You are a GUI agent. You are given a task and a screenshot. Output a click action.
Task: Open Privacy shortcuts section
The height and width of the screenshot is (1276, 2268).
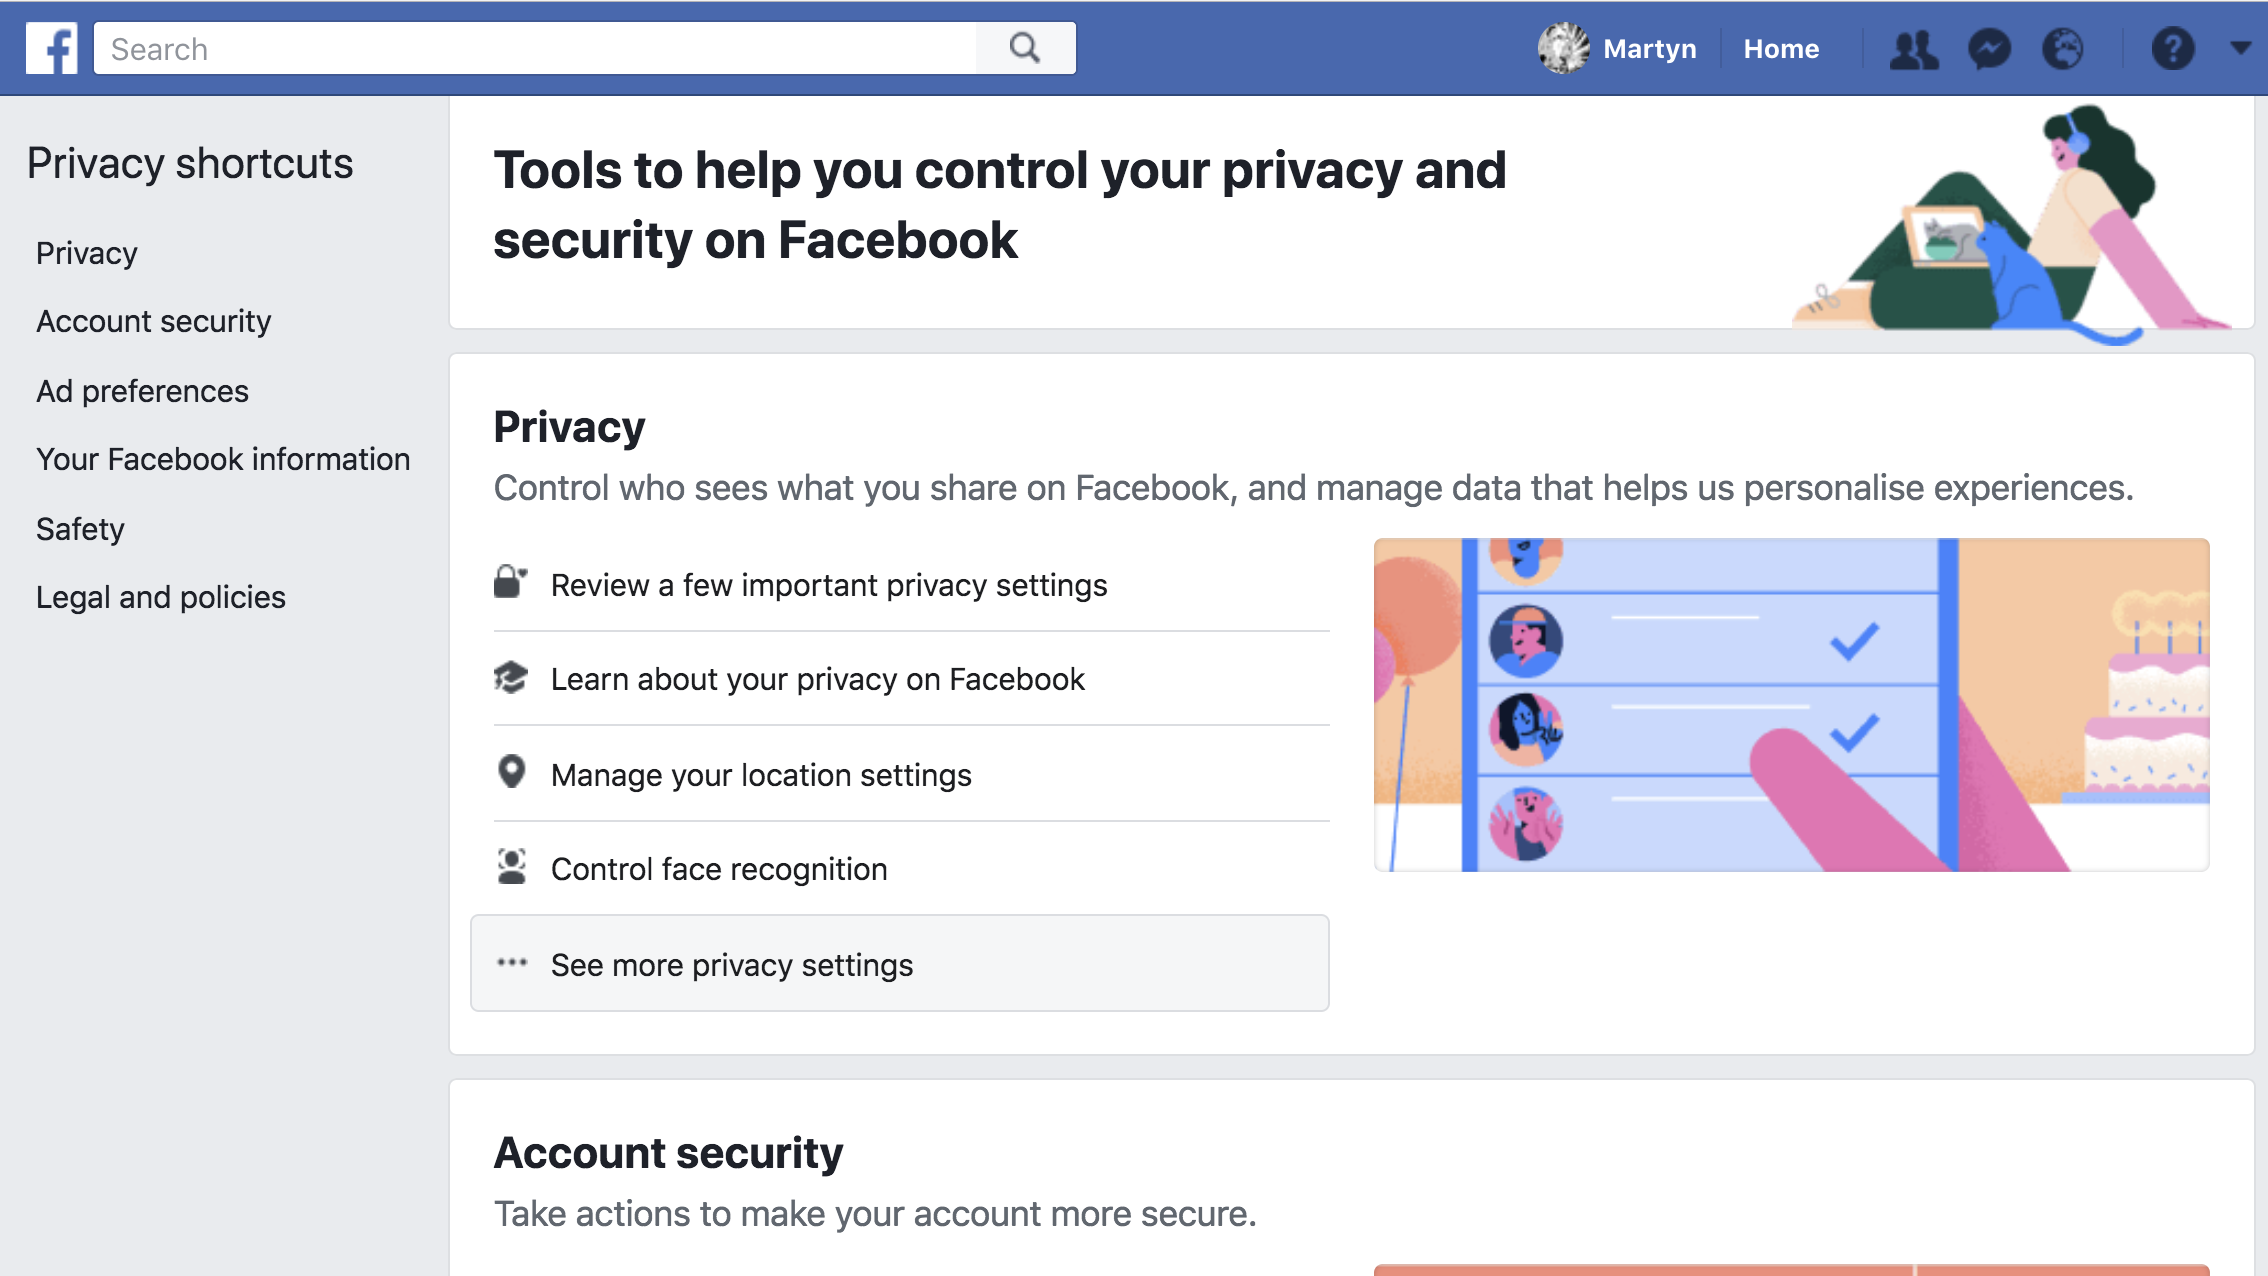(190, 160)
